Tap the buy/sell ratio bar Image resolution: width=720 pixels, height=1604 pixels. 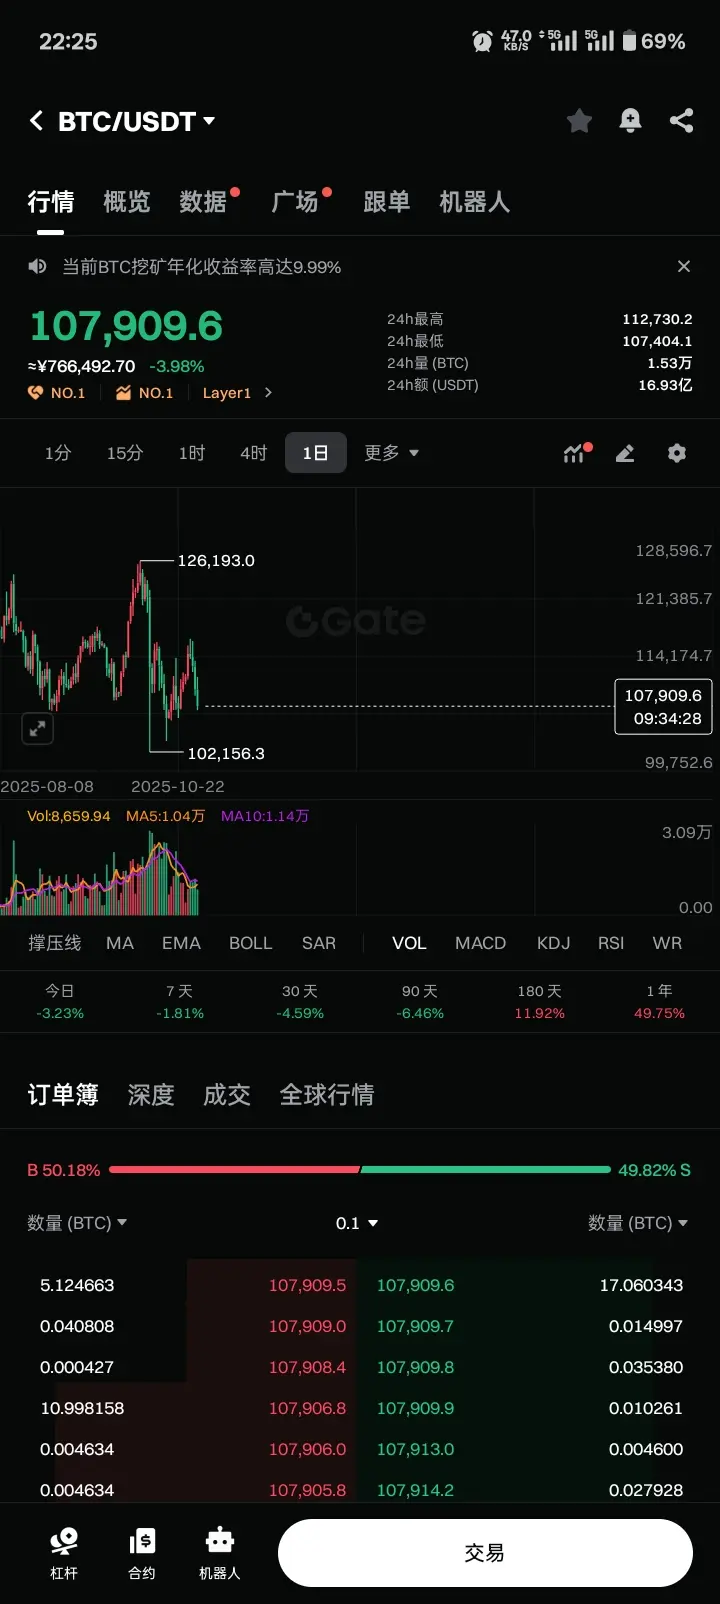point(360,1169)
